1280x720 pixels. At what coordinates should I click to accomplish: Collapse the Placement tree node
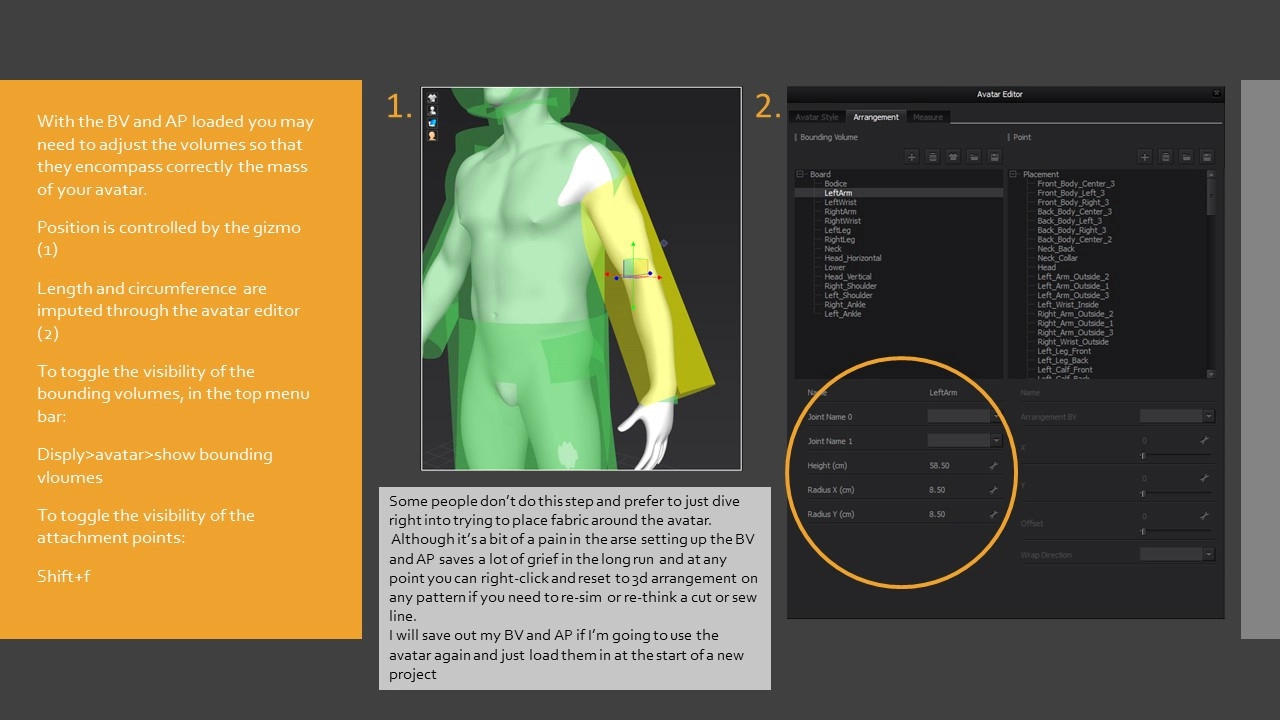click(x=1014, y=174)
